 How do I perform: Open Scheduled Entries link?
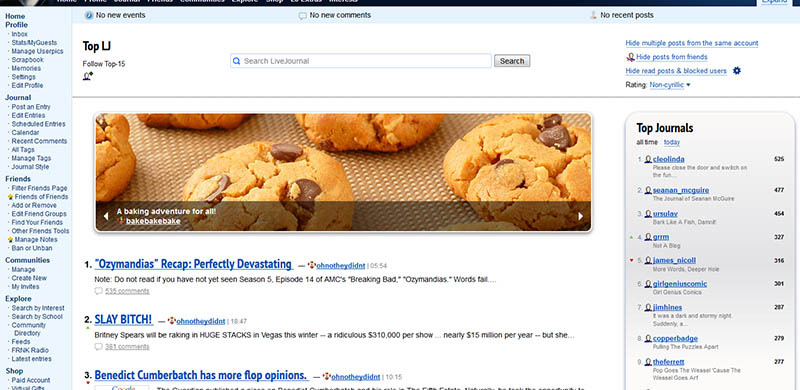(x=38, y=124)
